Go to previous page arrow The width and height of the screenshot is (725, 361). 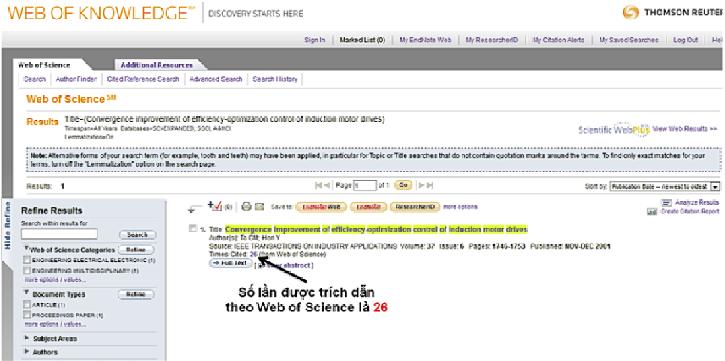[327, 185]
